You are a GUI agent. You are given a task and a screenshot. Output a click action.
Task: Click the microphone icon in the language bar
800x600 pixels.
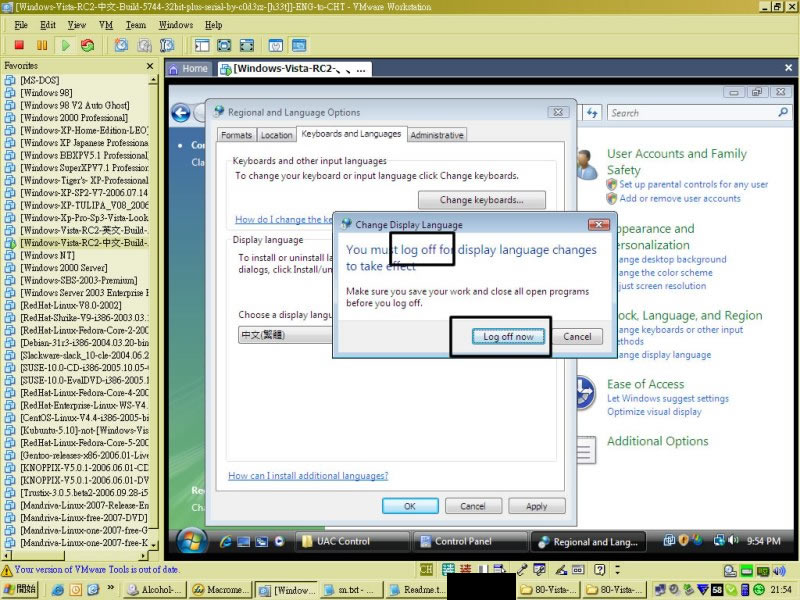[522, 569]
